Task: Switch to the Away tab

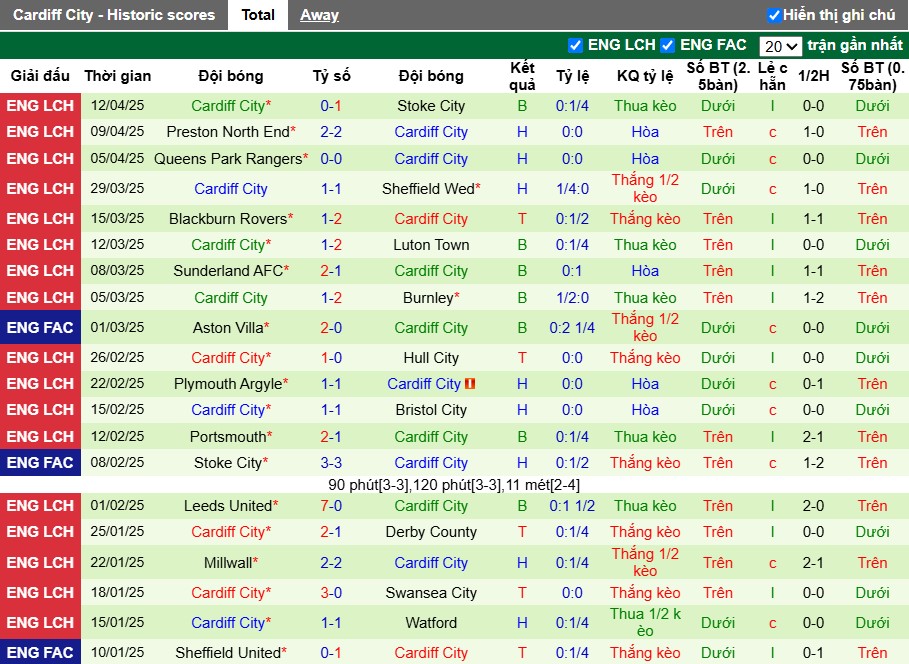Action: coord(319,15)
